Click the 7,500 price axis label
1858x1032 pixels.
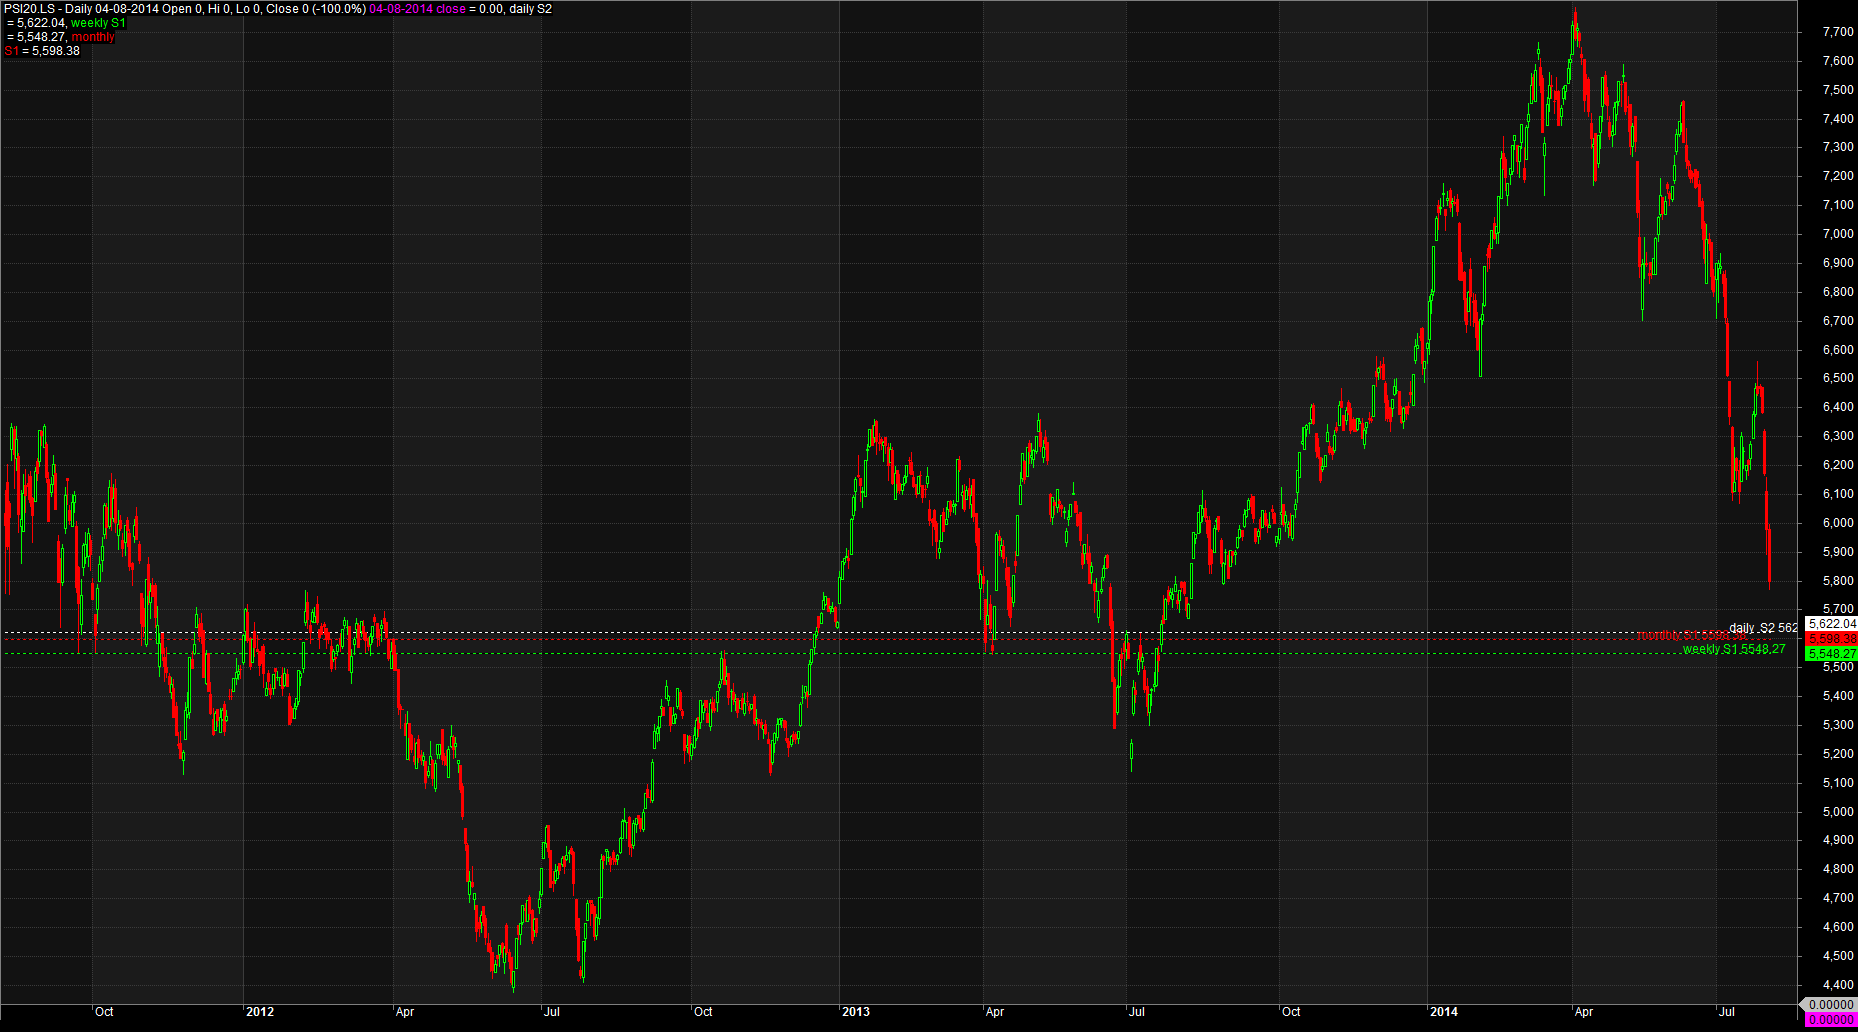click(1838, 90)
